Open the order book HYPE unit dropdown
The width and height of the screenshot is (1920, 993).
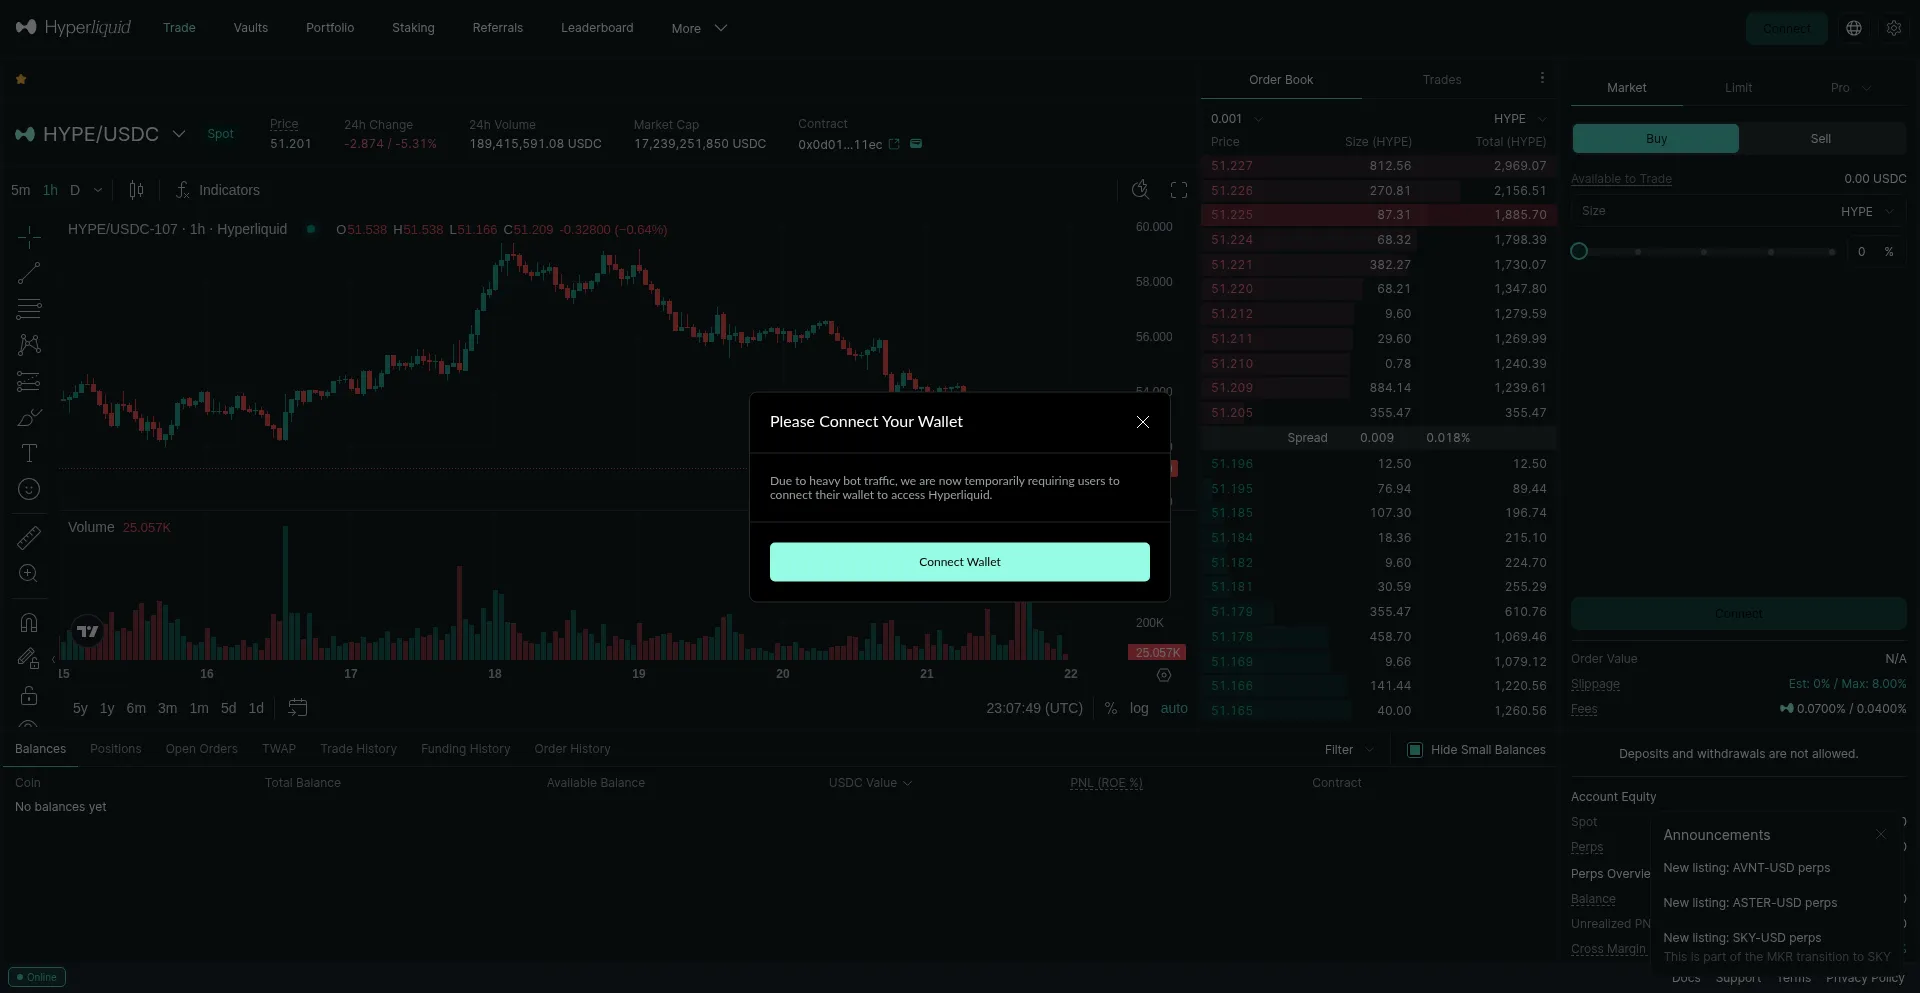click(1520, 119)
